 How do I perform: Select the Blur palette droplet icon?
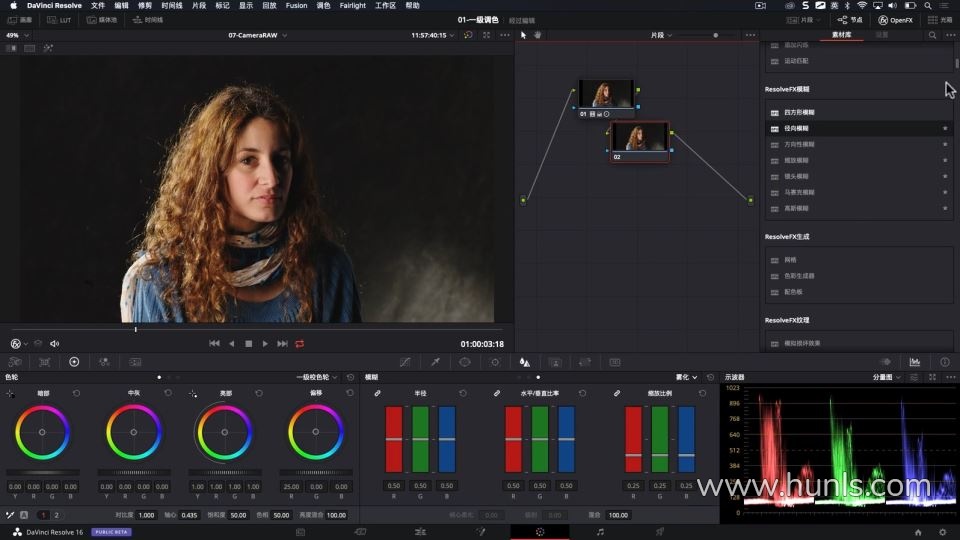525,362
